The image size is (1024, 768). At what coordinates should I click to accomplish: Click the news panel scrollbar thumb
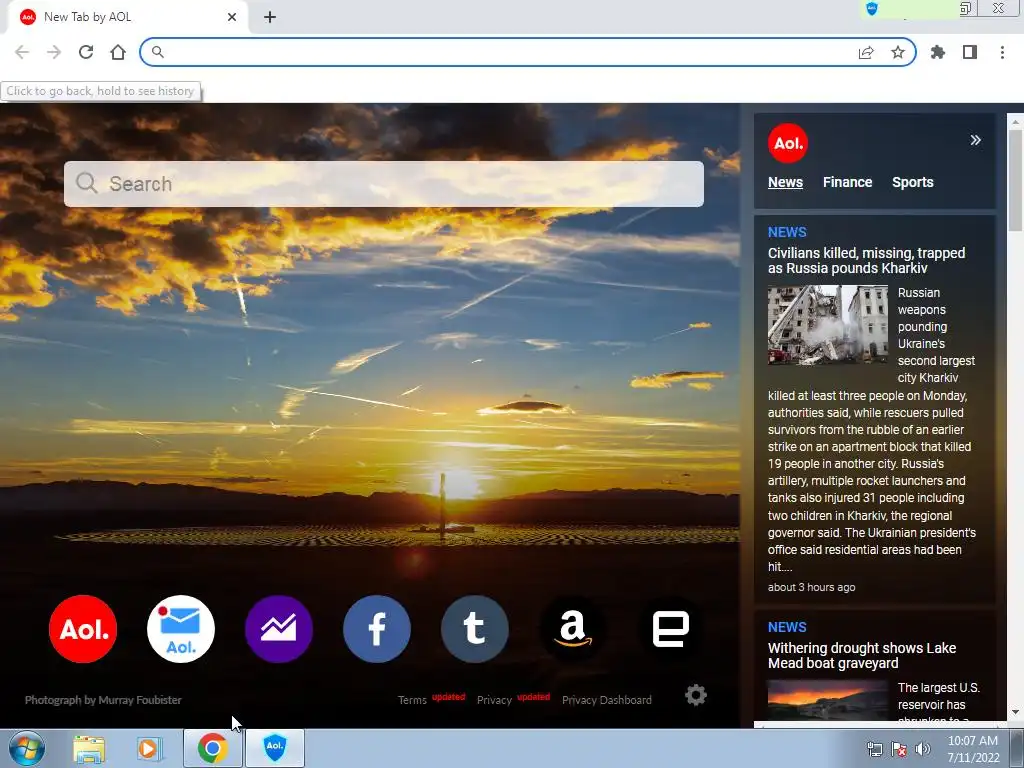coord(1016,180)
